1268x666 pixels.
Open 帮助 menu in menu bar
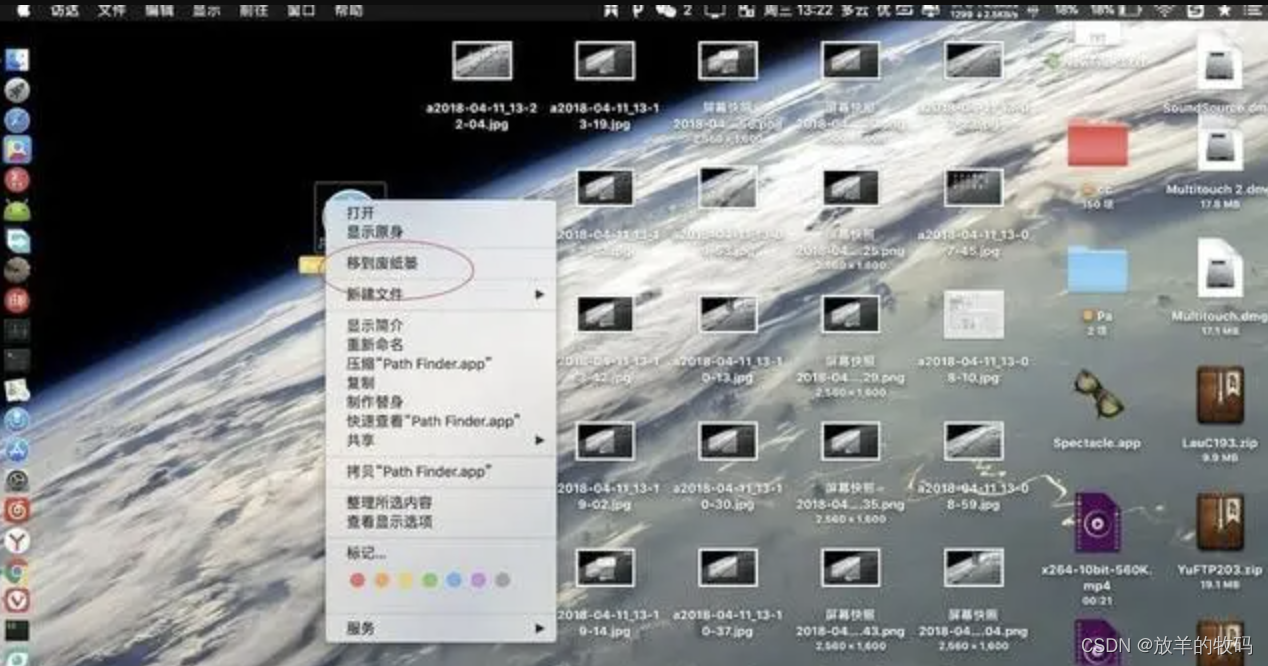point(348,10)
